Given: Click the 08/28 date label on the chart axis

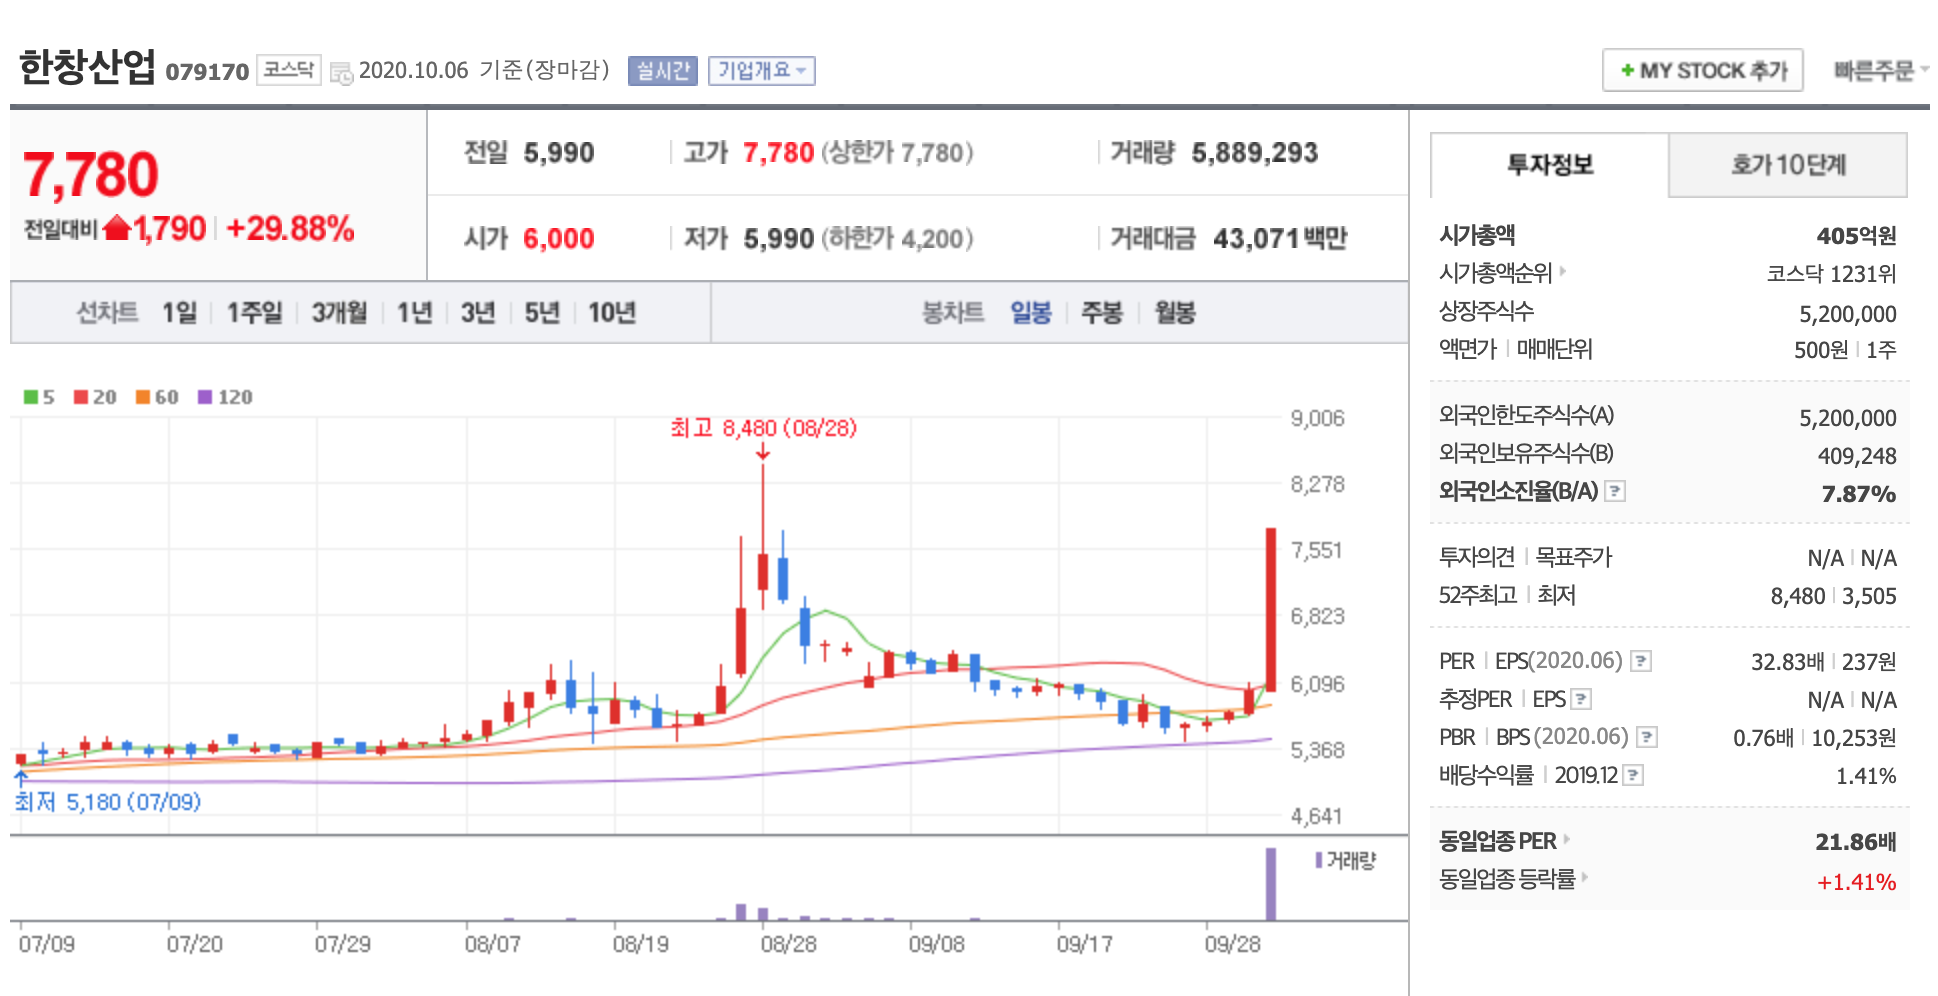Looking at the screenshot, I should pyautogui.click(x=788, y=944).
